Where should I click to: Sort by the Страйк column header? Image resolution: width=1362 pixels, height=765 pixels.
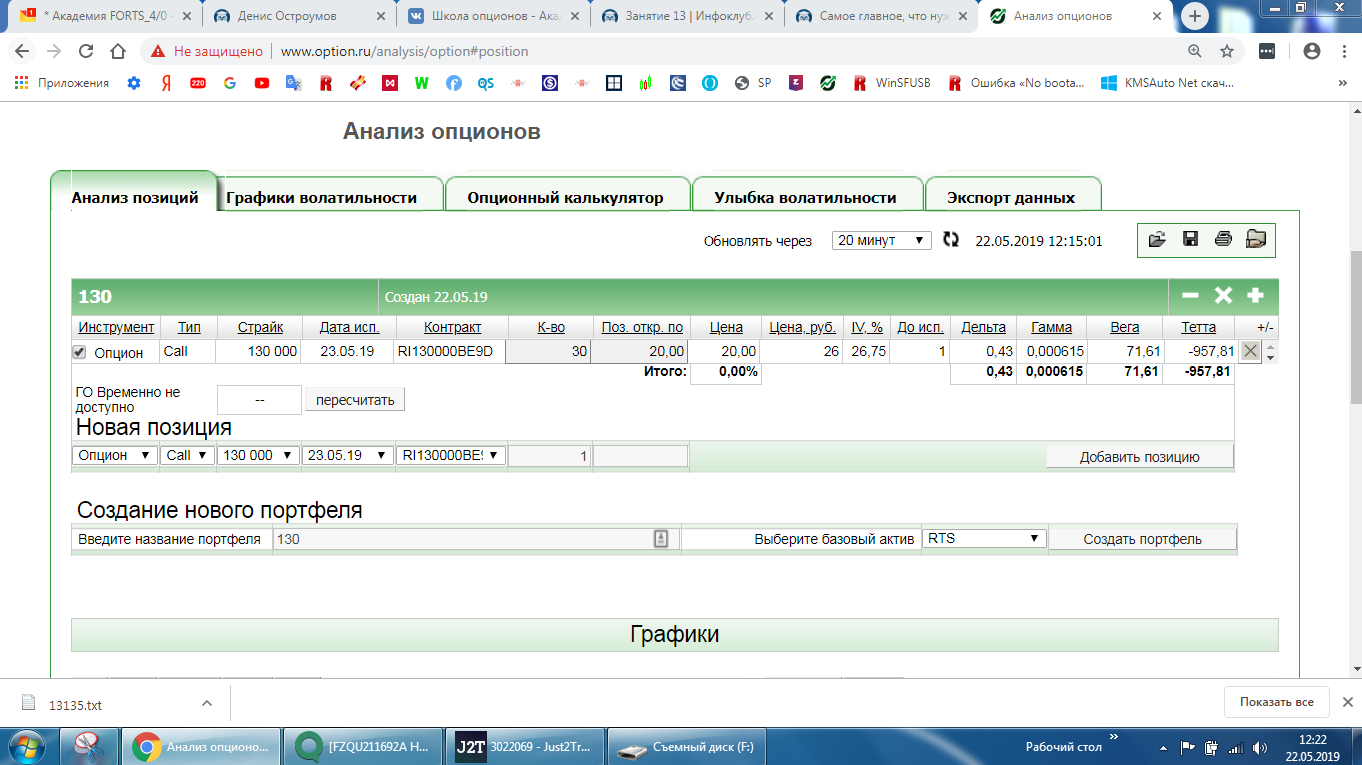(260, 327)
